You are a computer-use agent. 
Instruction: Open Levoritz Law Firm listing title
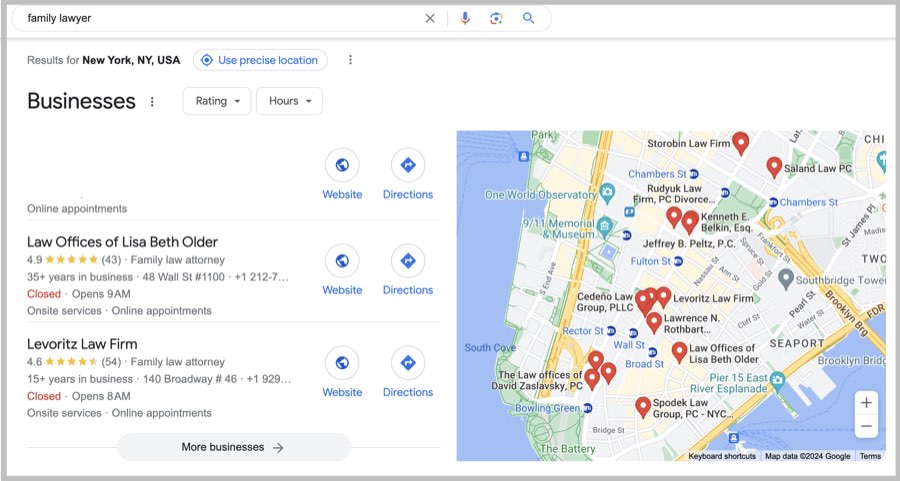pyautogui.click(x=82, y=344)
